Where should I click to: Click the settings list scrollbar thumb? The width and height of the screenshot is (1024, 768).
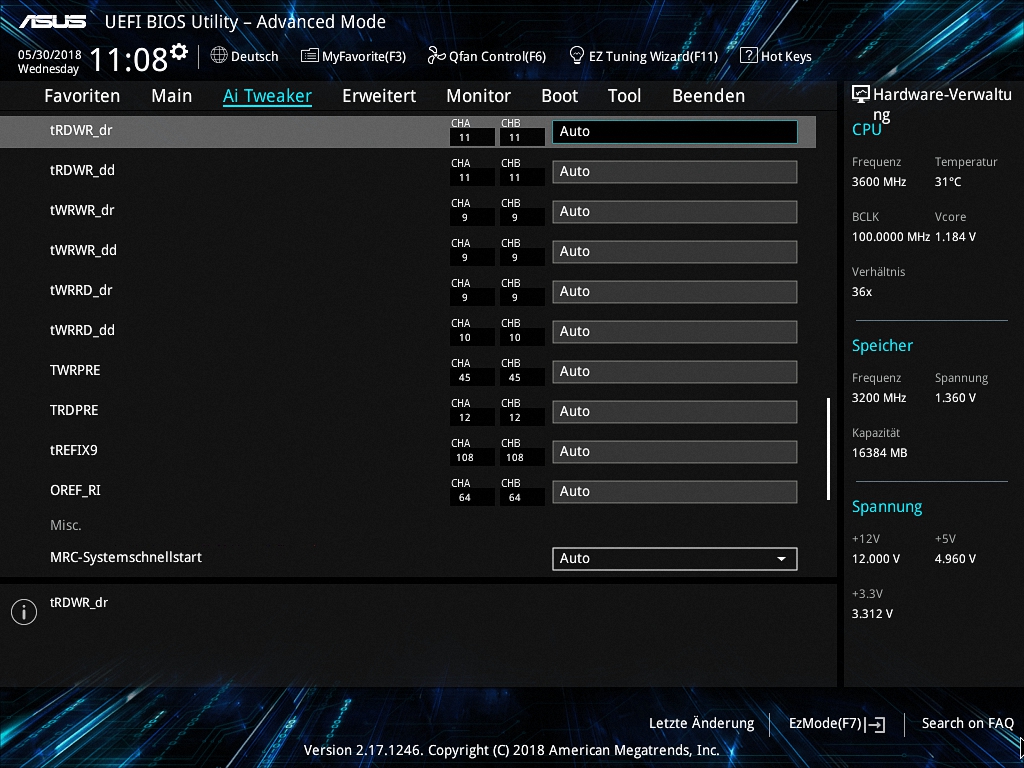coord(828,449)
